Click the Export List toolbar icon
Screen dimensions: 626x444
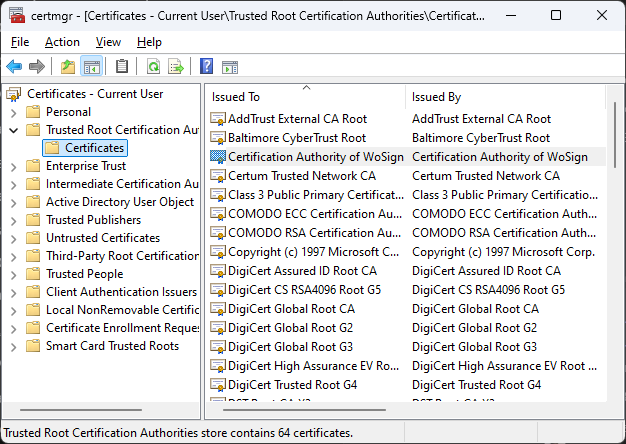point(176,67)
